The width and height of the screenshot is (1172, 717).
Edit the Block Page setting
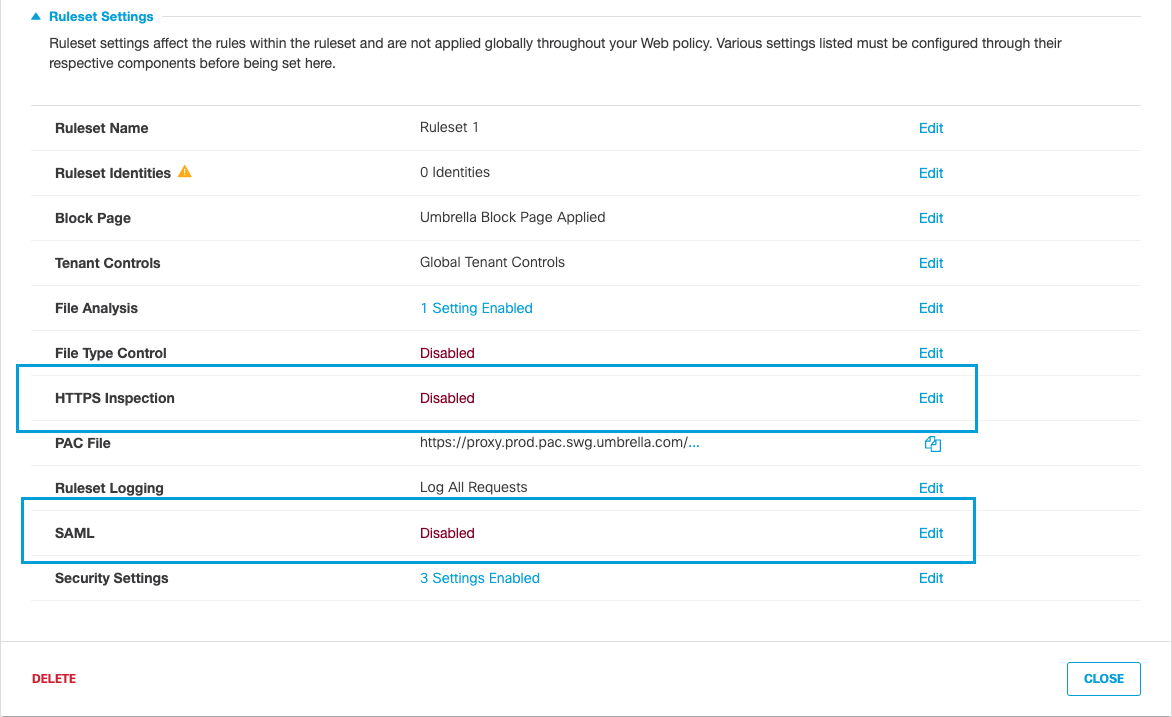click(930, 217)
